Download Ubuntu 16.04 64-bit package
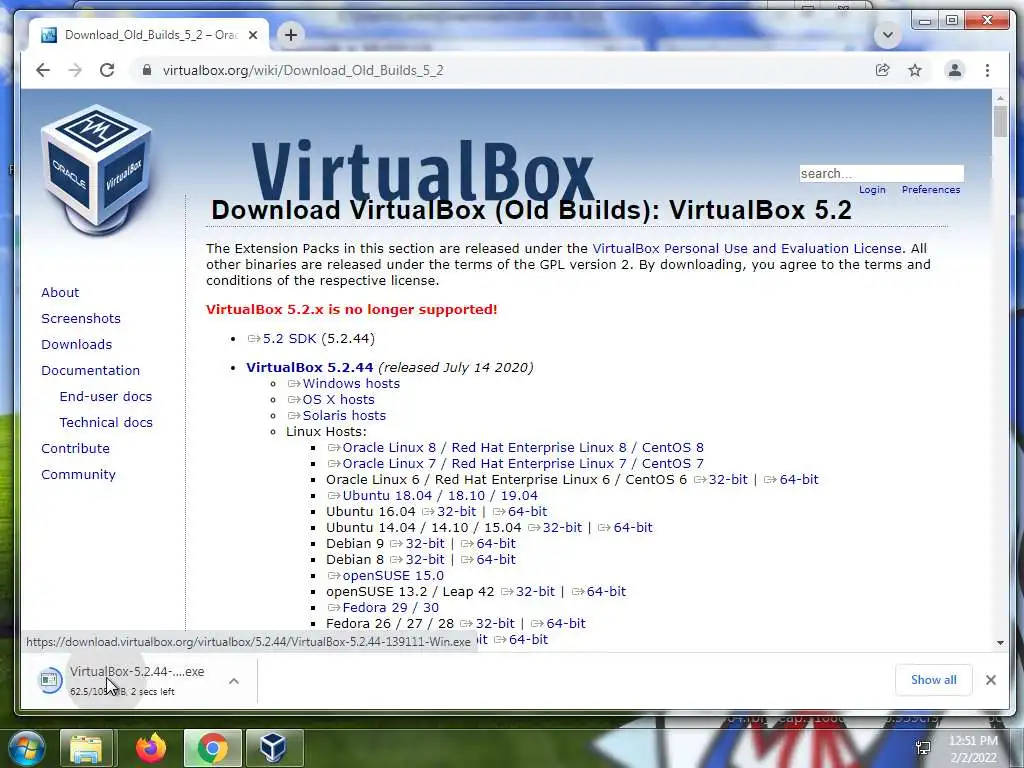This screenshot has width=1024, height=768. pyautogui.click(x=520, y=511)
